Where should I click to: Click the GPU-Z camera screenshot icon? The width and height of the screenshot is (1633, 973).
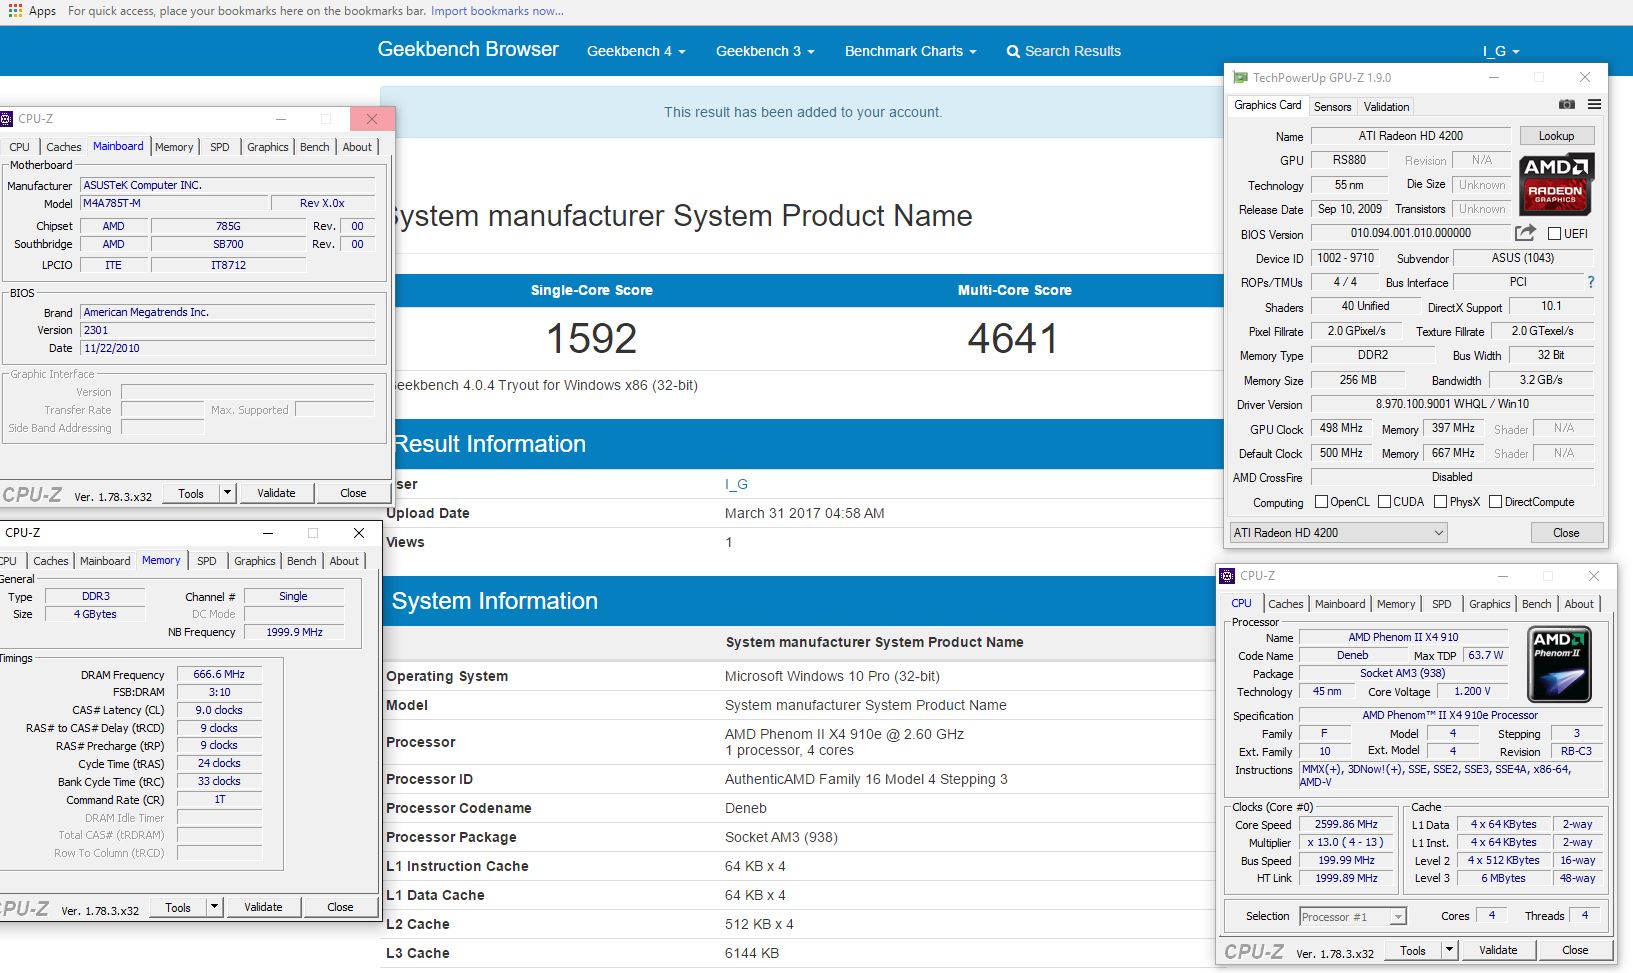click(1566, 105)
